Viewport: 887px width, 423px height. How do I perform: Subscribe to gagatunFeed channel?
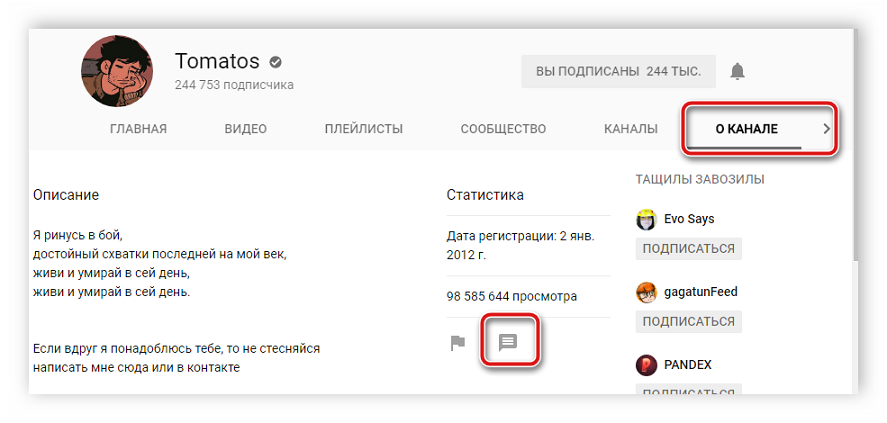pos(688,321)
